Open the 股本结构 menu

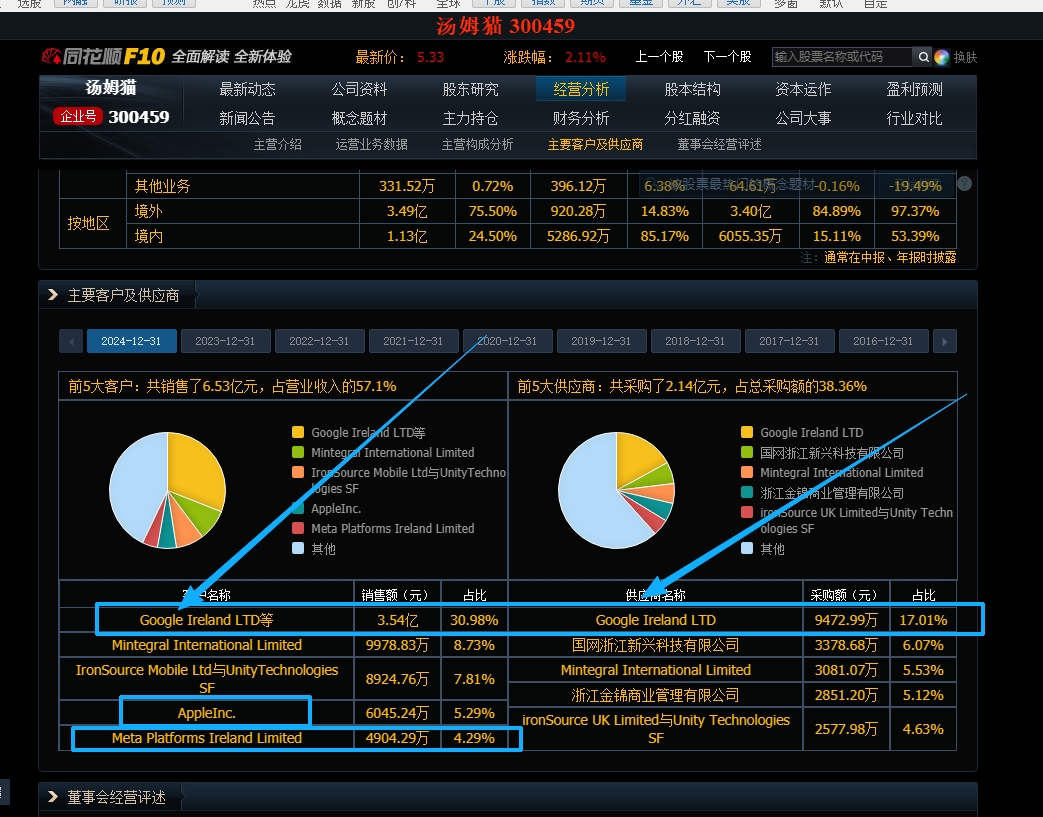pyautogui.click(x=692, y=89)
